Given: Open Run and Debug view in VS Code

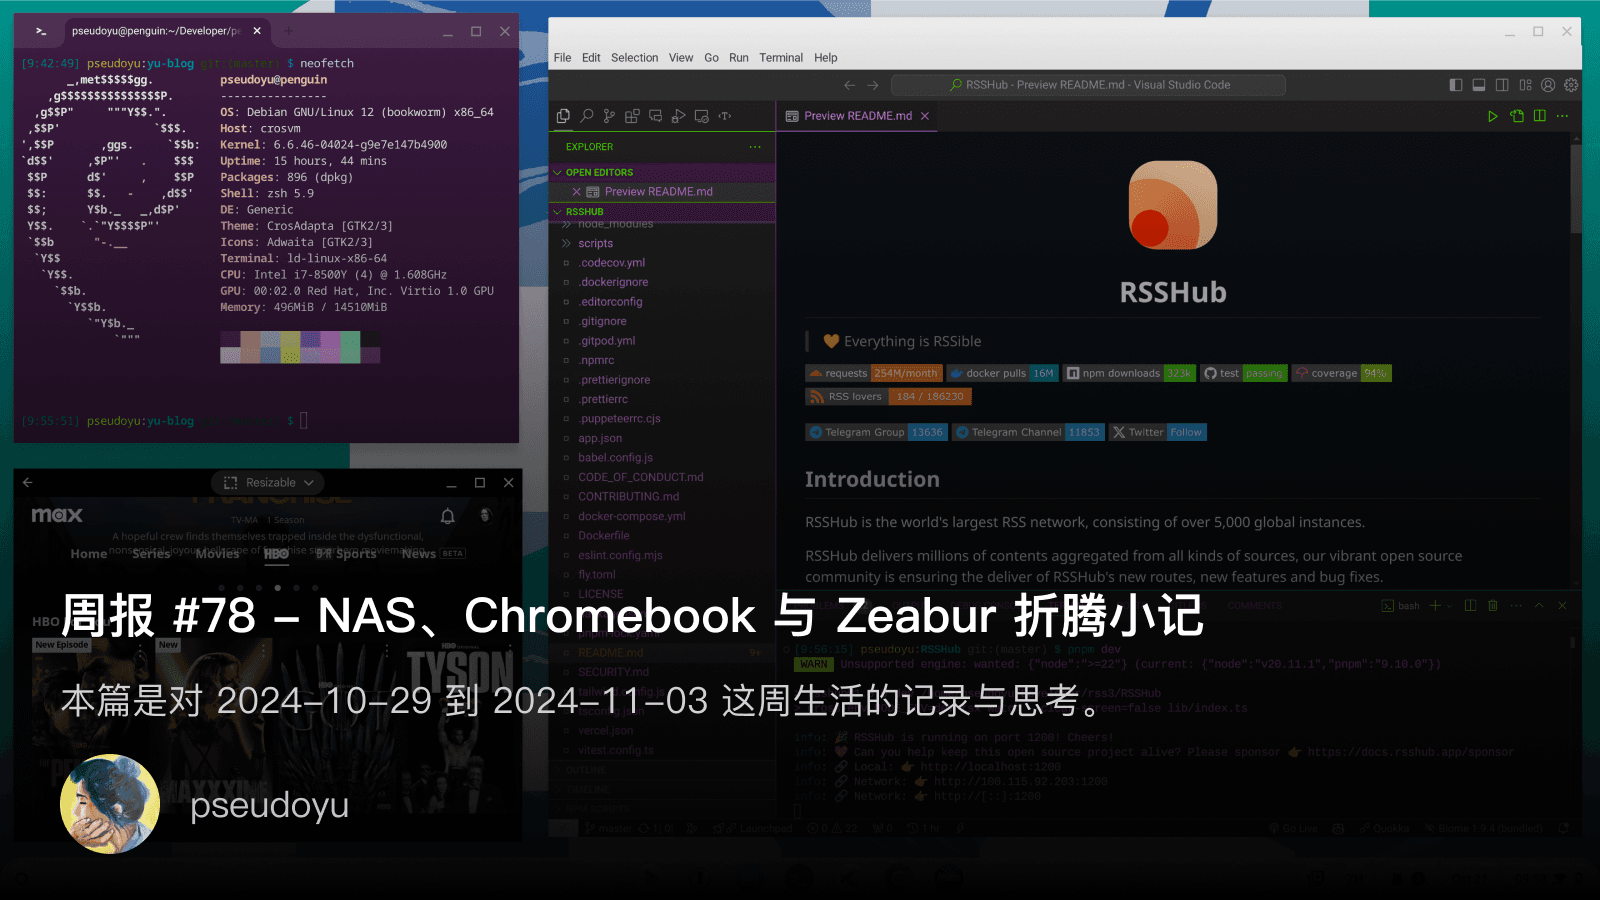Looking at the screenshot, I should click(x=678, y=116).
